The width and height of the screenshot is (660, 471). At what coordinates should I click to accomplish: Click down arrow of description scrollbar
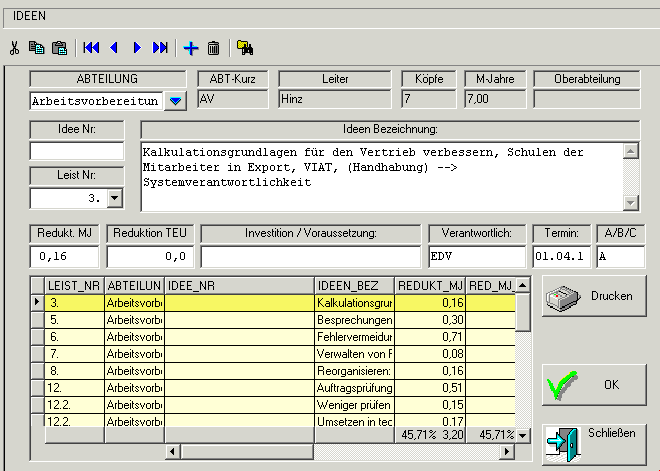(x=631, y=203)
